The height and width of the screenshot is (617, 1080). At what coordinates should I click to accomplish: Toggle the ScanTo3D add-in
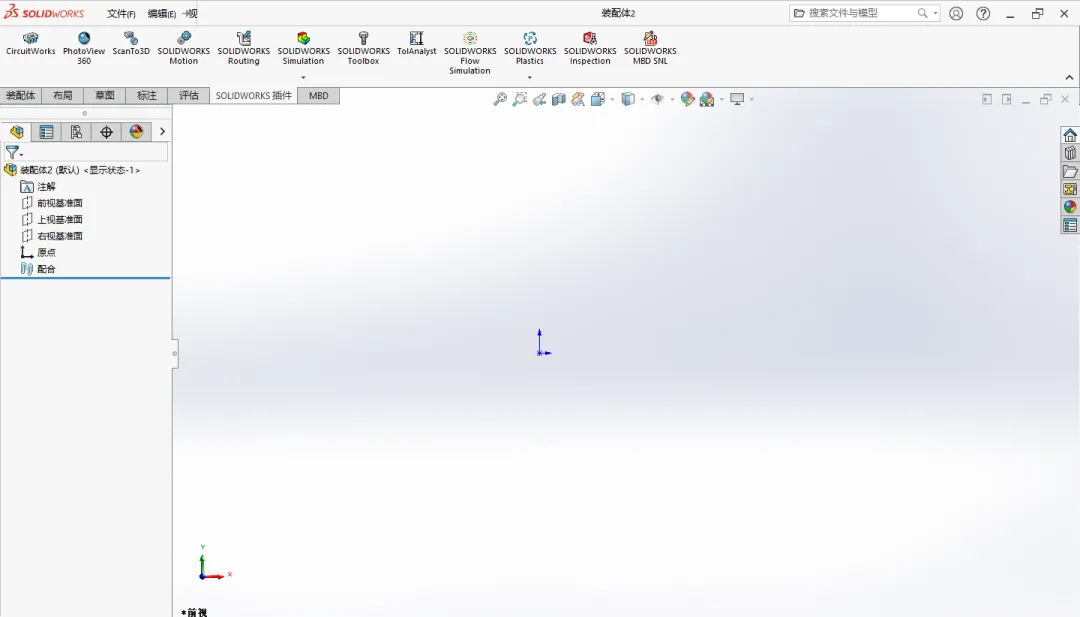(x=131, y=43)
